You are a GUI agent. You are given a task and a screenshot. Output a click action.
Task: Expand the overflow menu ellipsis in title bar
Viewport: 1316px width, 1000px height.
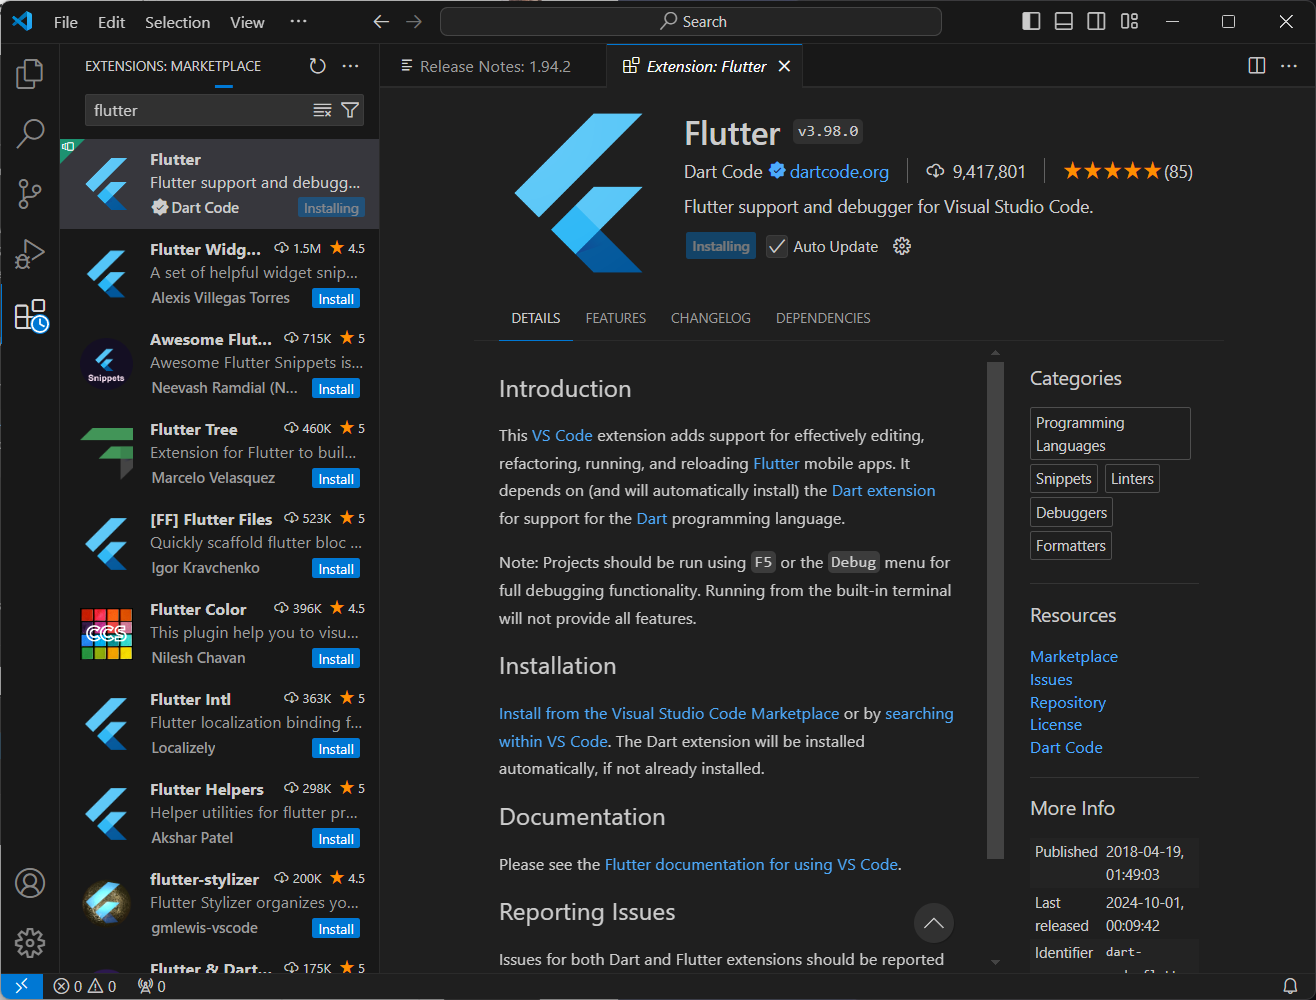click(298, 22)
